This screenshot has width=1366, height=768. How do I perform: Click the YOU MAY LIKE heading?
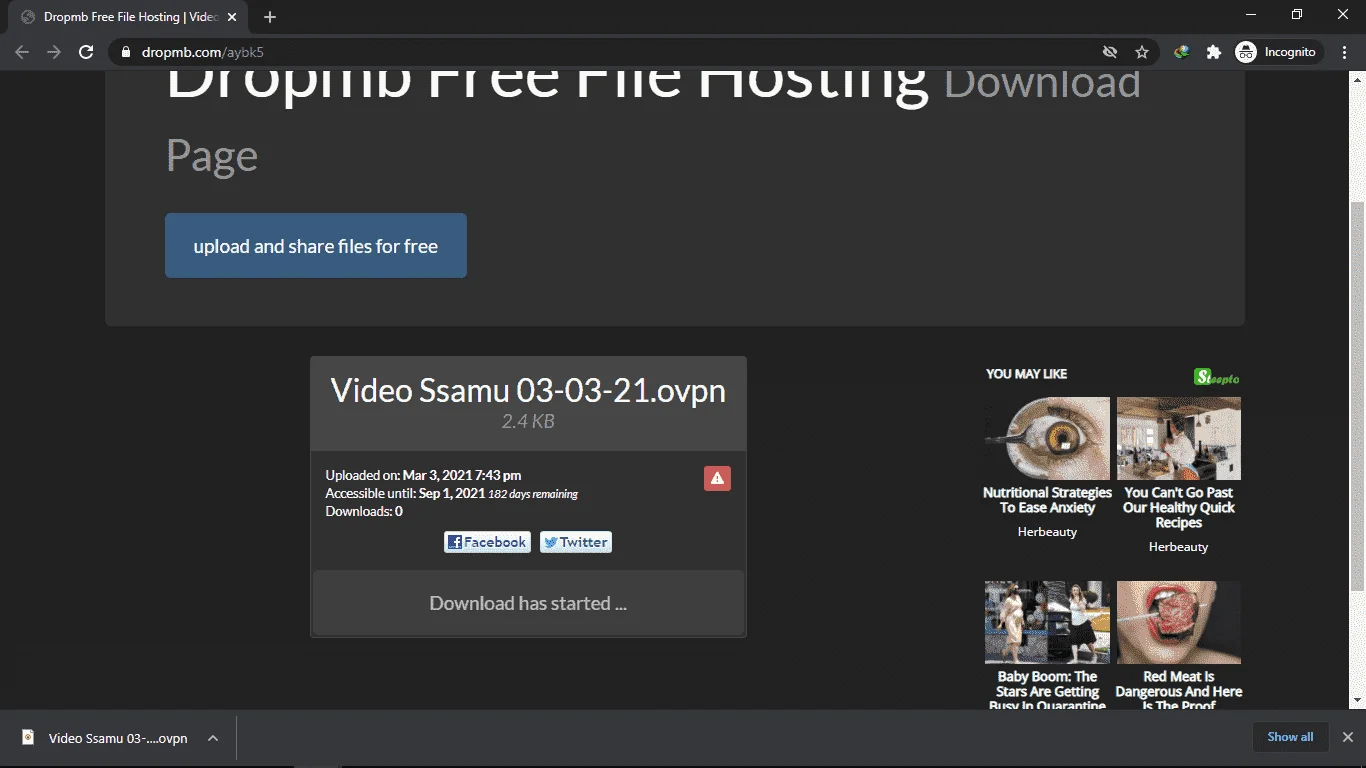pyautogui.click(x=1026, y=374)
